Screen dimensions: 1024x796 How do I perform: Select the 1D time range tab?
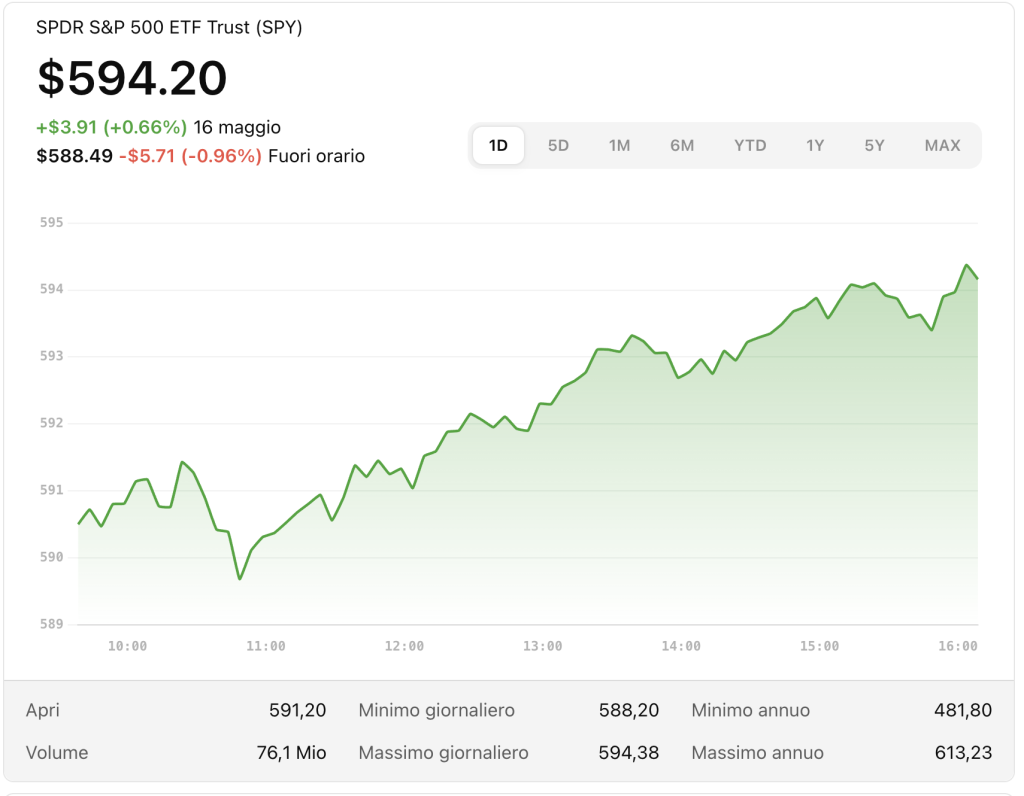498,145
